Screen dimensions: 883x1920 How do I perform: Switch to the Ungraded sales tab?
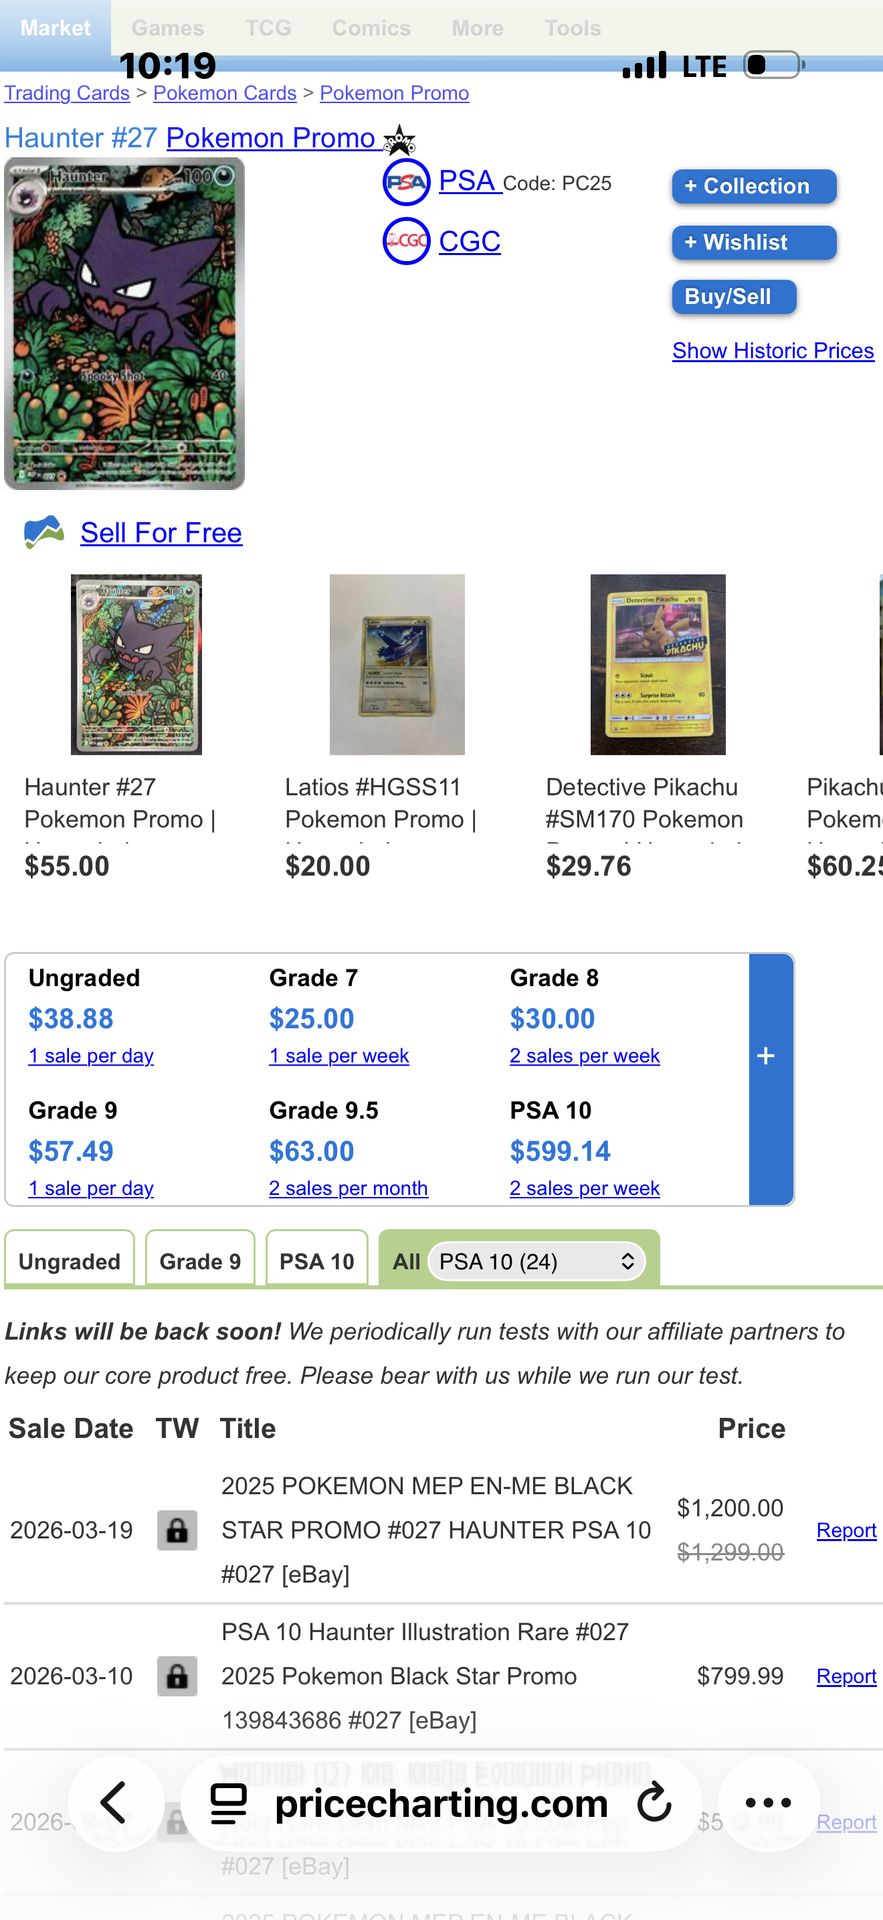70,1261
